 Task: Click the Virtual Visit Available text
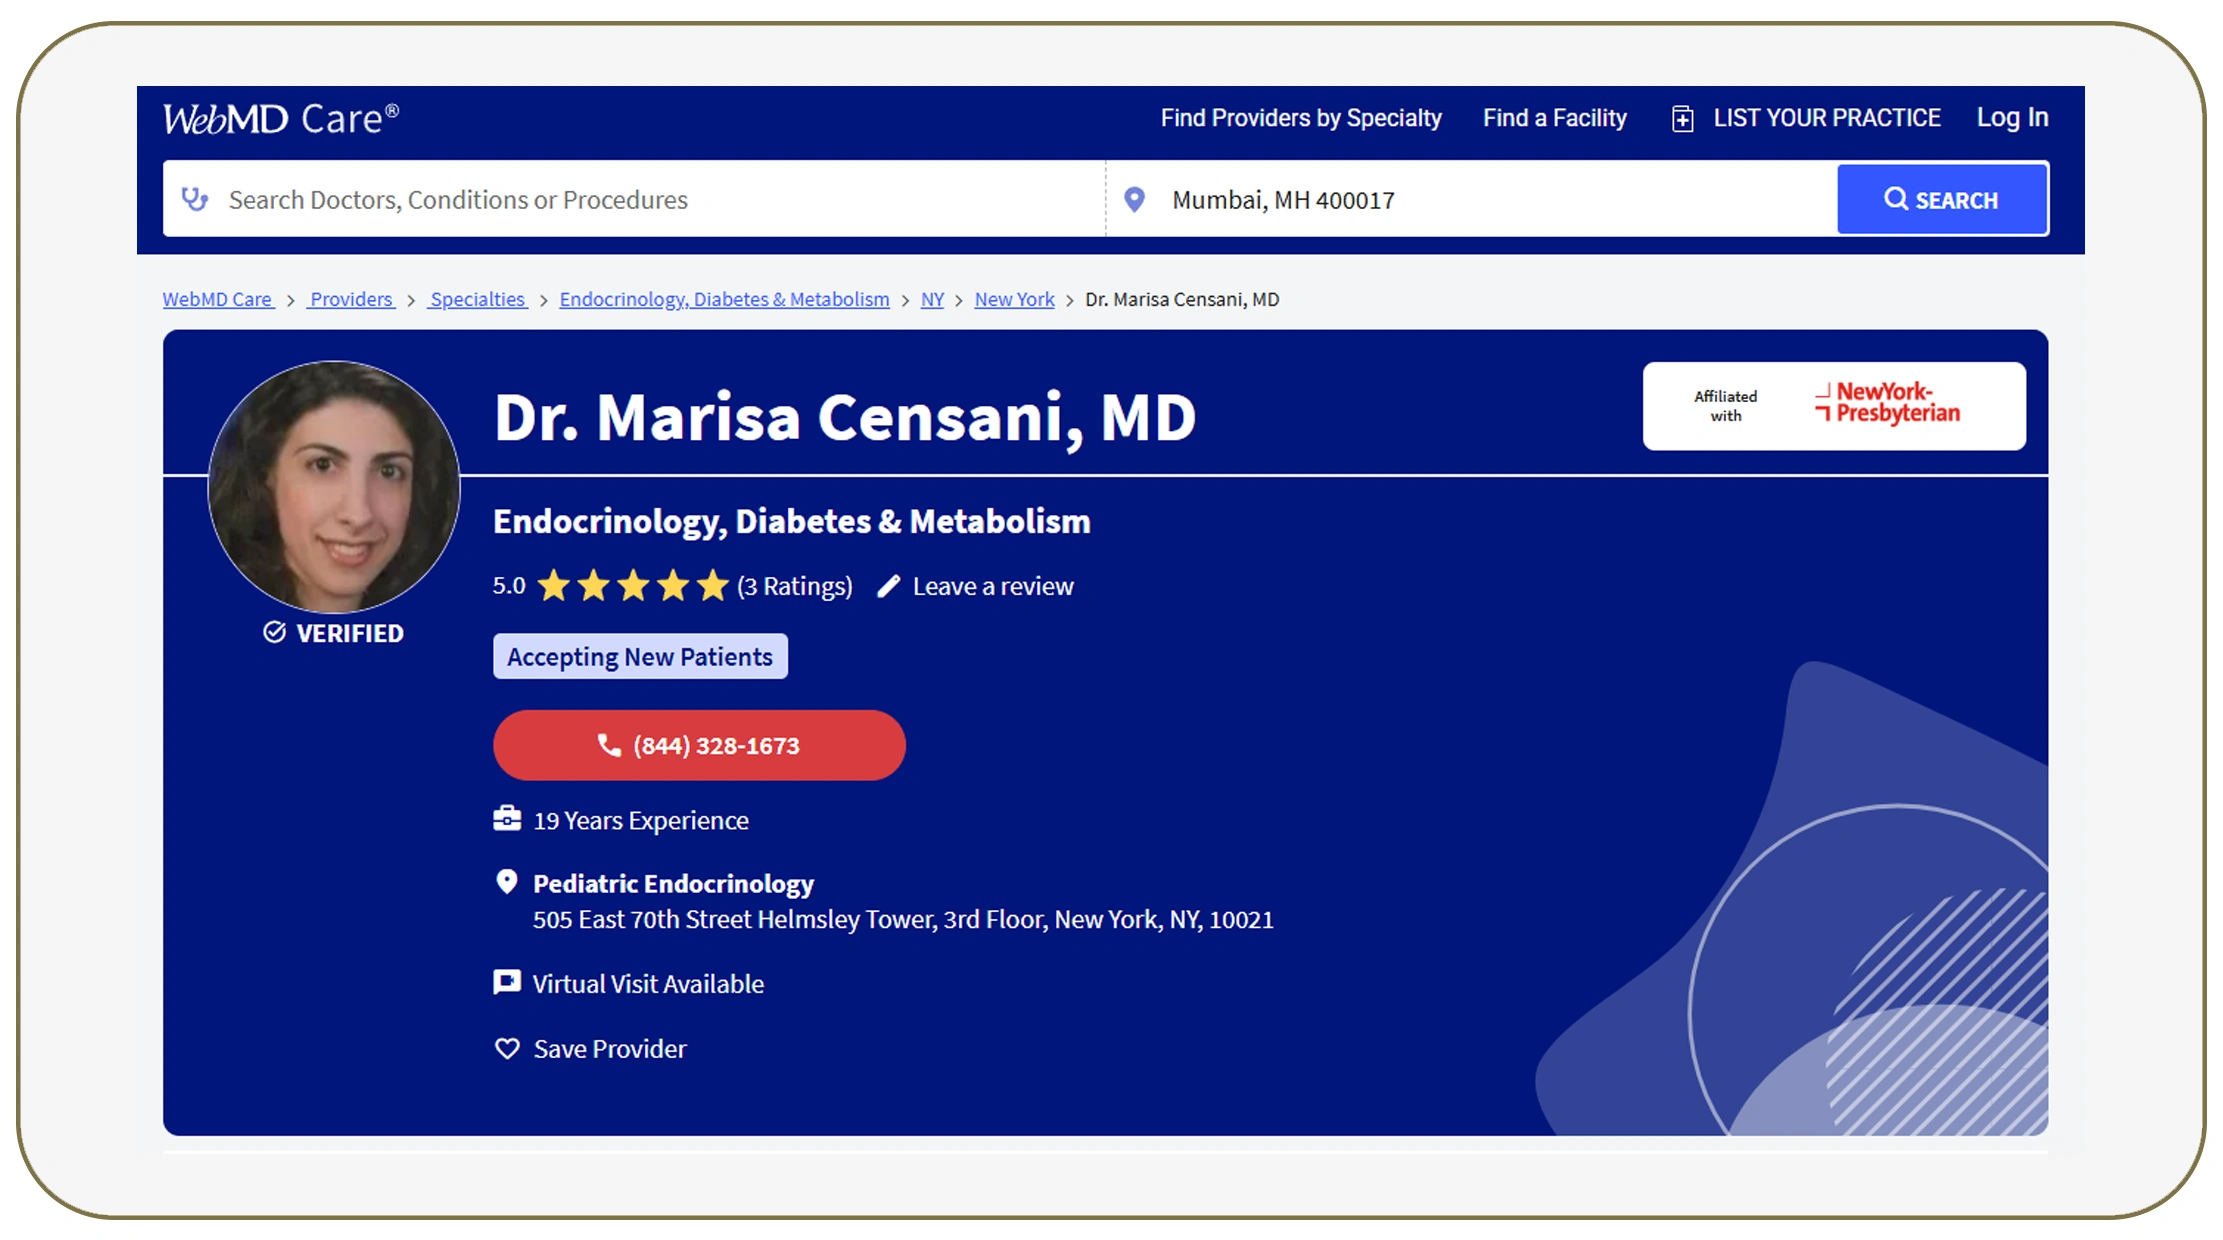click(x=648, y=984)
